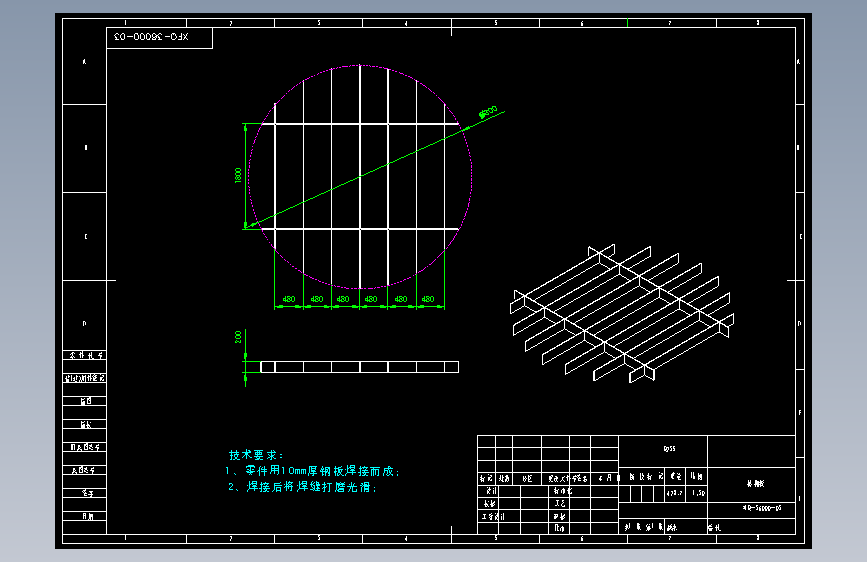Image resolution: width=867 pixels, height=562 pixels.
Task: Select the mirrored XFQ-36000-02 drawing number box
Action: coord(159,38)
